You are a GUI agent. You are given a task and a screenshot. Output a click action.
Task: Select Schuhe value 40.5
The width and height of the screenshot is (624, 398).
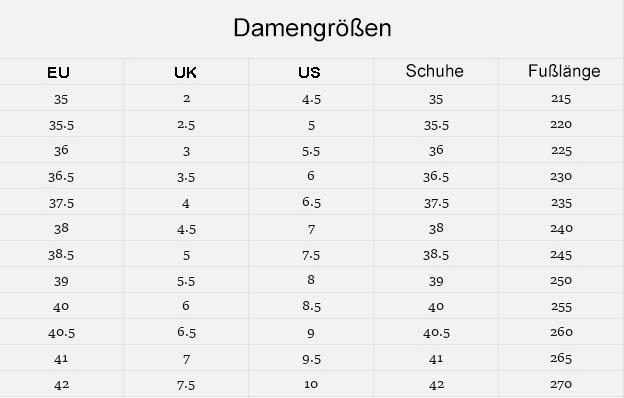pos(437,333)
